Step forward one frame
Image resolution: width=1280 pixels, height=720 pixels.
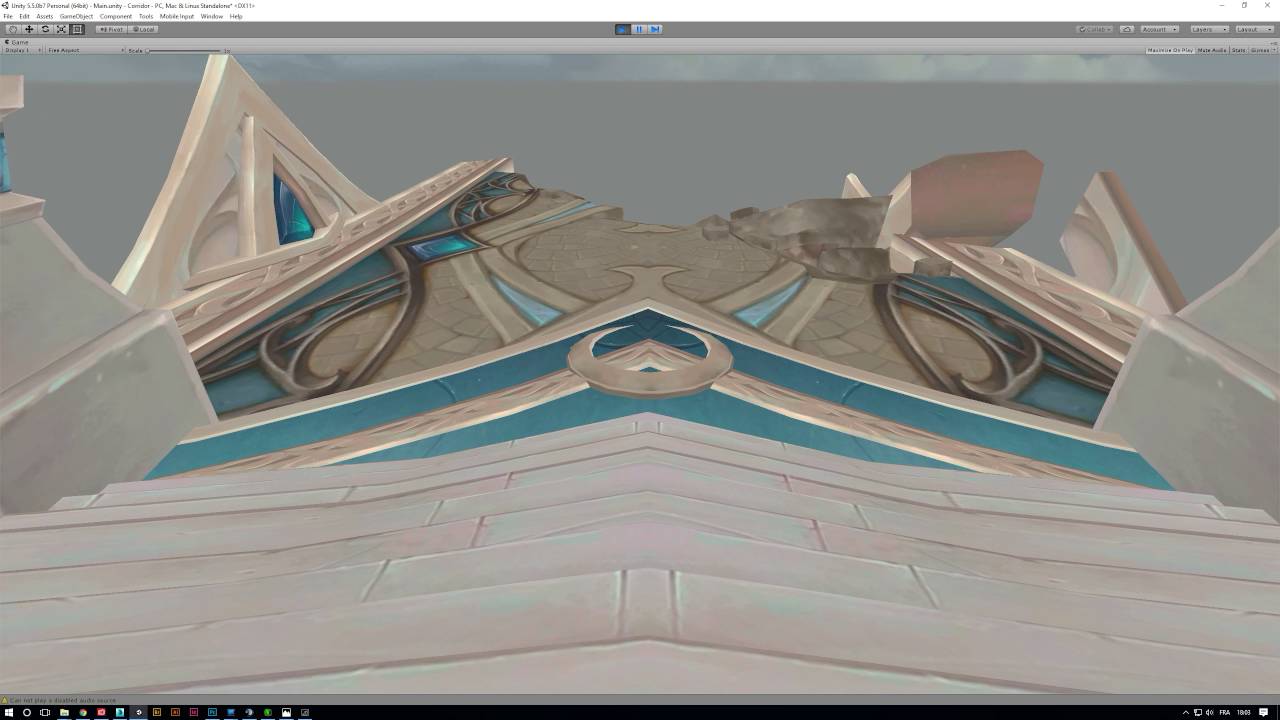coord(655,29)
